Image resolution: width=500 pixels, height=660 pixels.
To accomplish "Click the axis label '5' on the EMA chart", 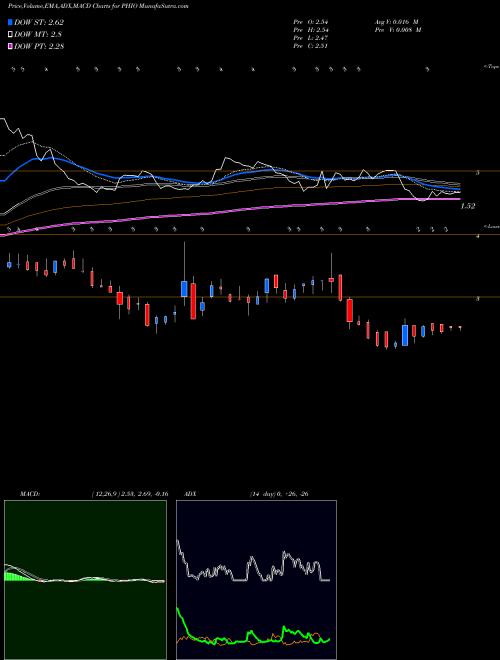I will 478,173.
